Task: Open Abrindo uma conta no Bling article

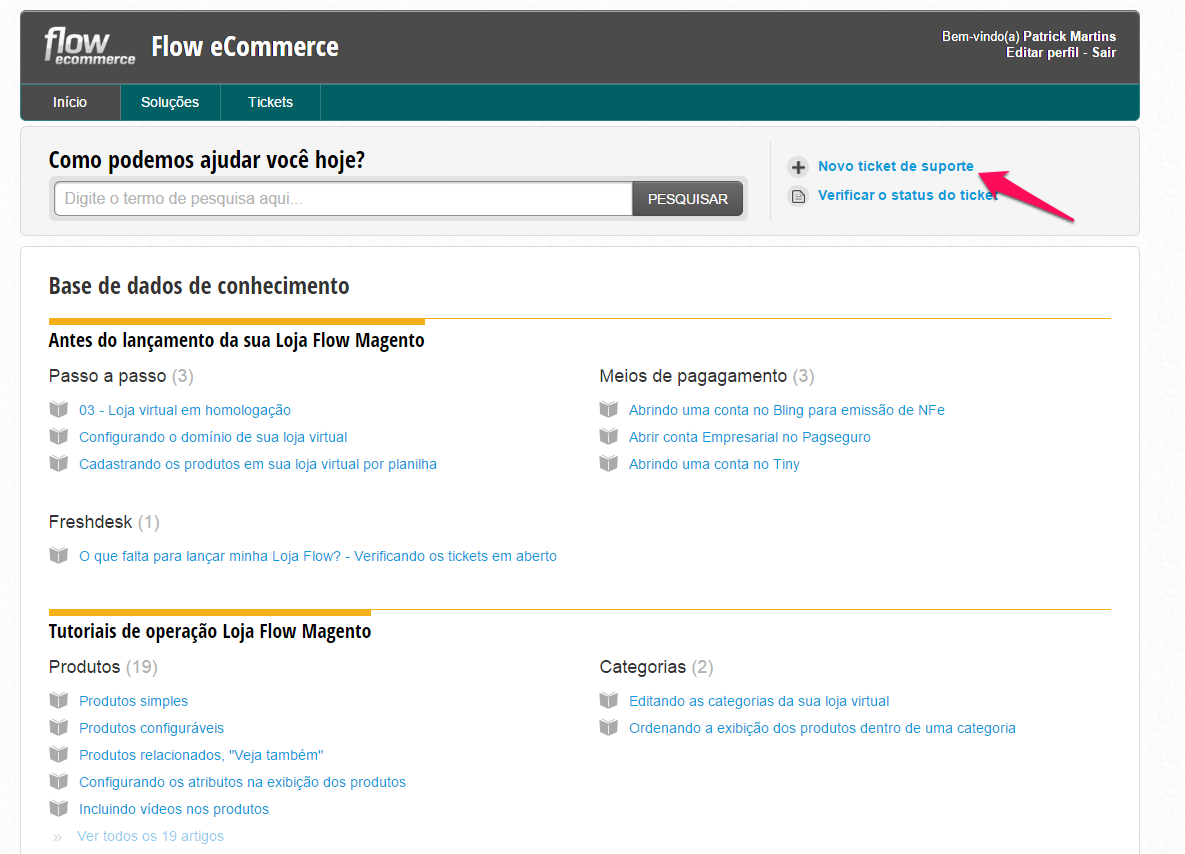Action: click(787, 410)
